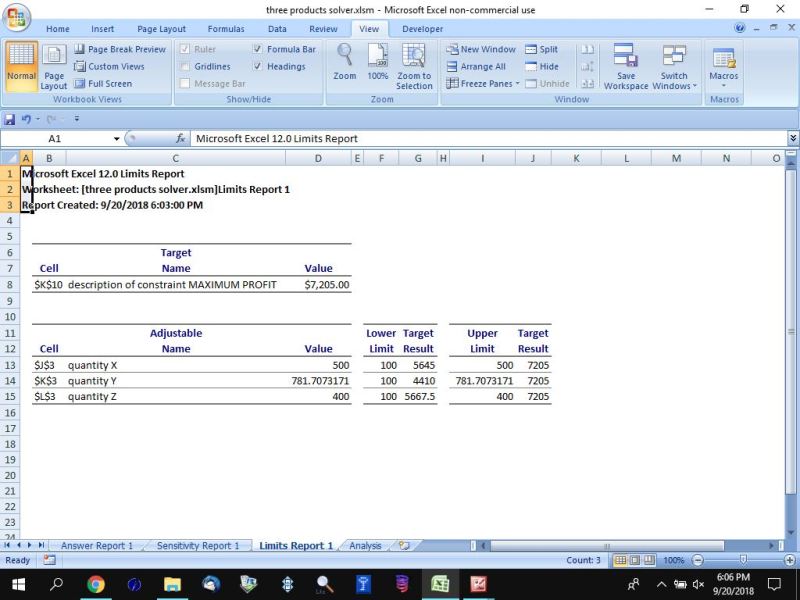Click the Insert Function fx icon

(x=180, y=139)
